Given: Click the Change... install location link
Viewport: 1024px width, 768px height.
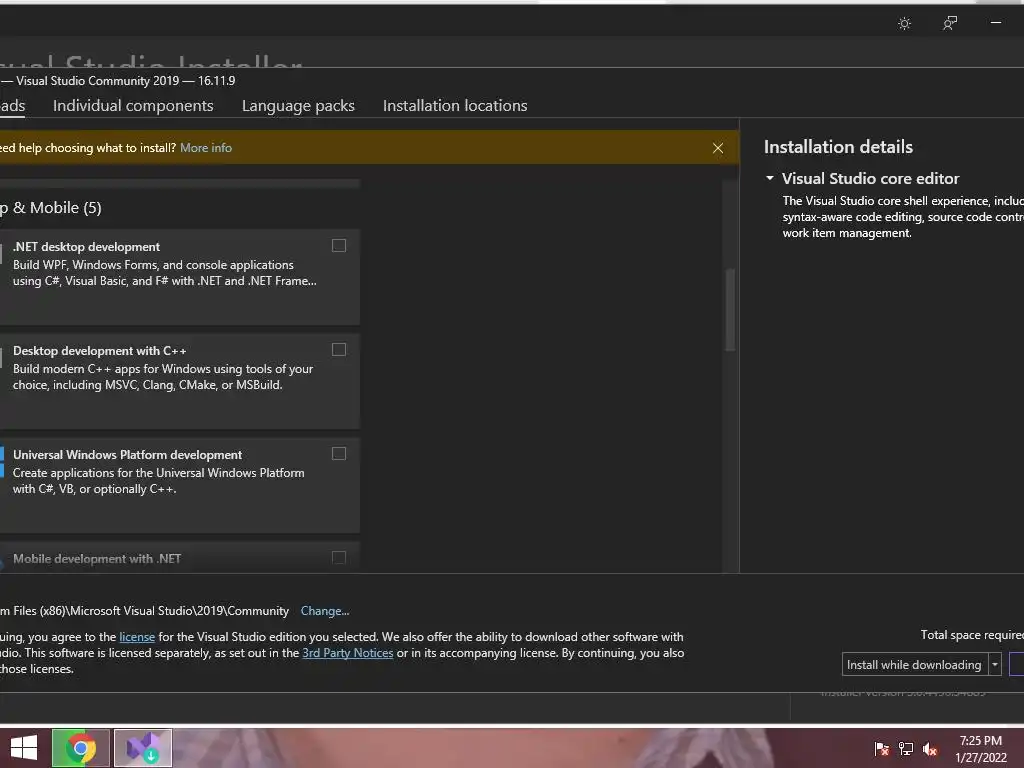Looking at the screenshot, I should [x=325, y=611].
